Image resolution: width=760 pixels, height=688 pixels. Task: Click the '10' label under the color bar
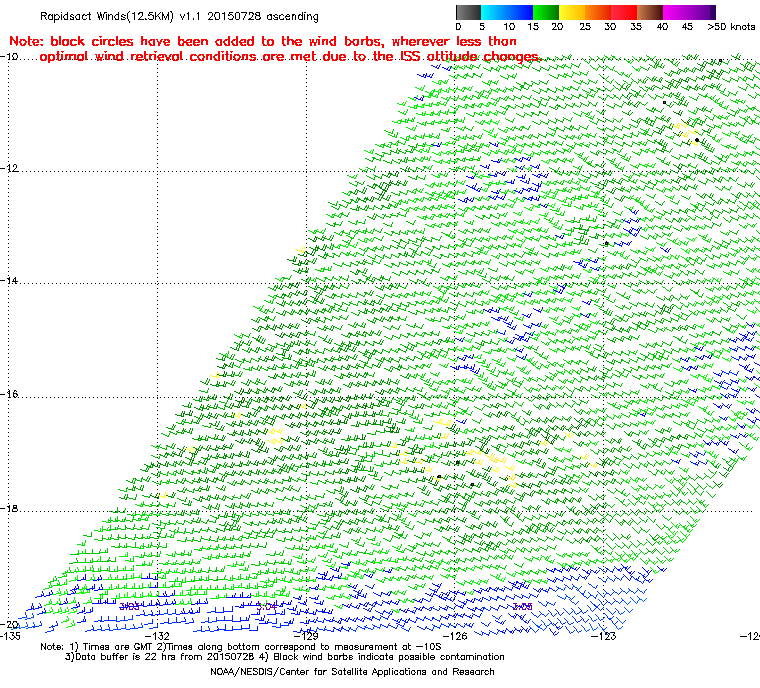pyautogui.click(x=508, y=27)
